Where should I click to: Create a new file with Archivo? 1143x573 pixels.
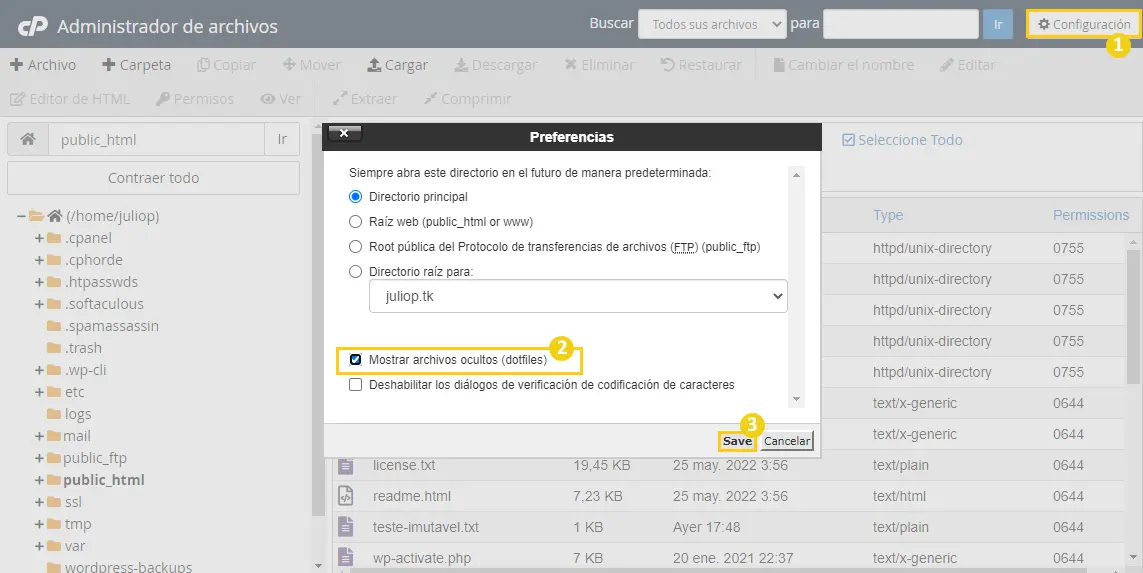coord(43,65)
